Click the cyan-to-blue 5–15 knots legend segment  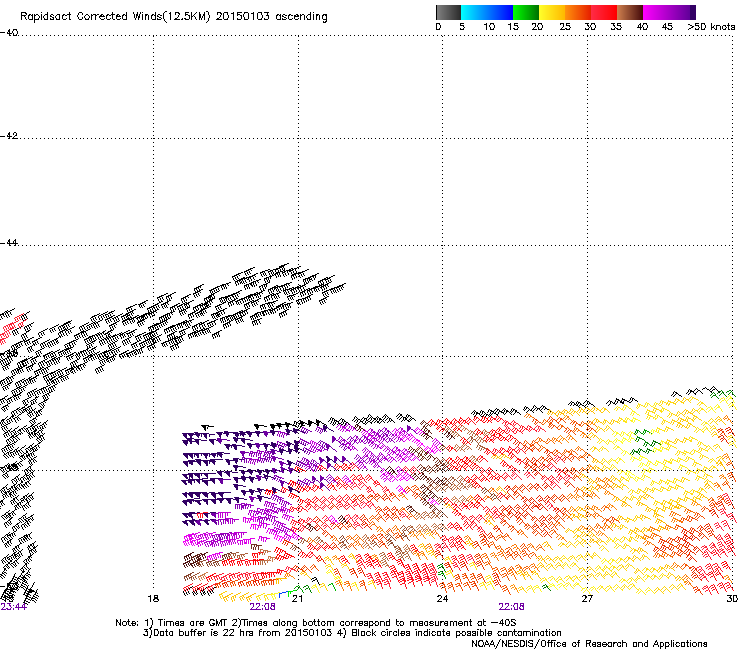coord(487,12)
